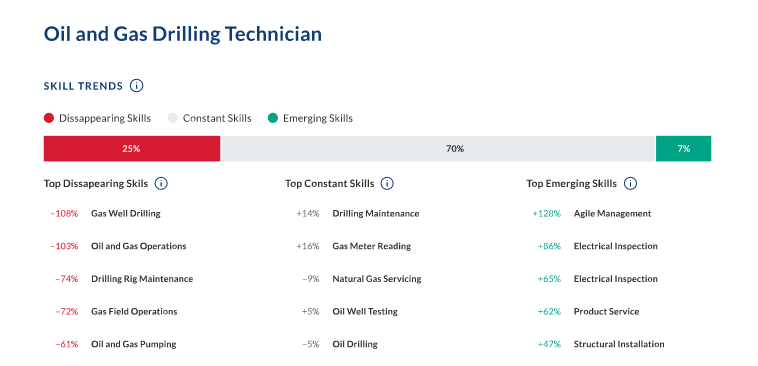This screenshot has width=758, height=366.
Task: Select the grey 70% bar segment
Action: 438,148
